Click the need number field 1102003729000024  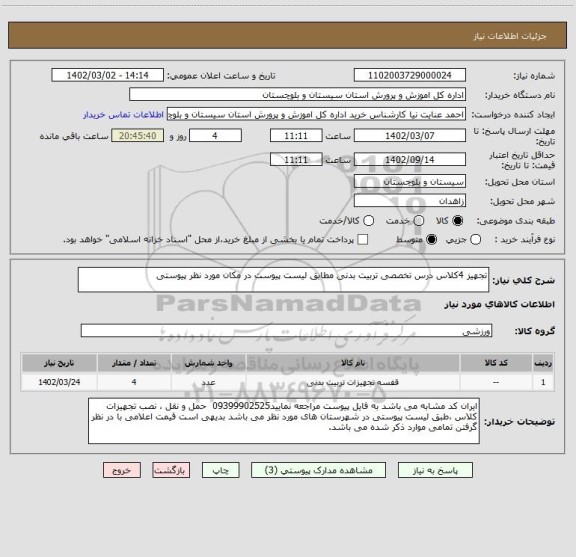point(410,75)
